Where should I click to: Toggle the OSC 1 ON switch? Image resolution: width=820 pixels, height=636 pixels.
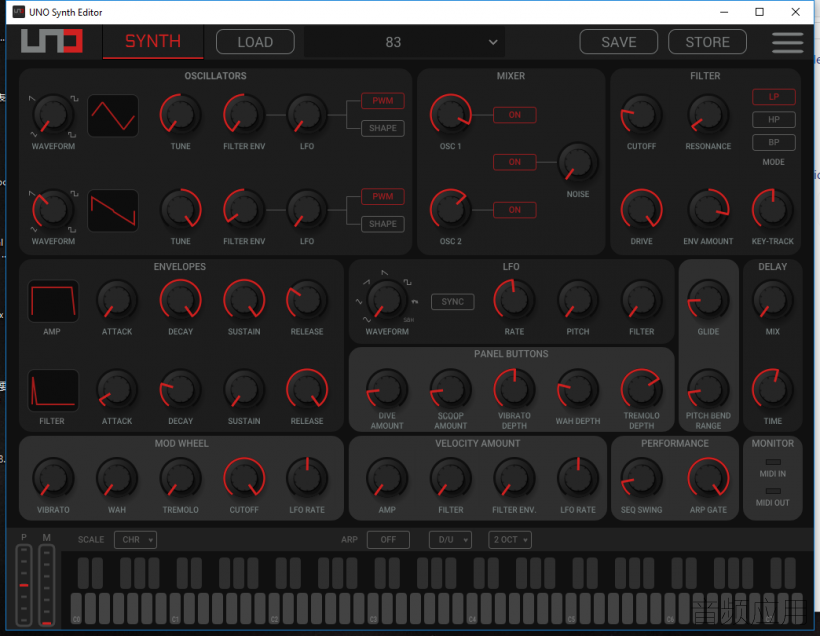[x=515, y=115]
